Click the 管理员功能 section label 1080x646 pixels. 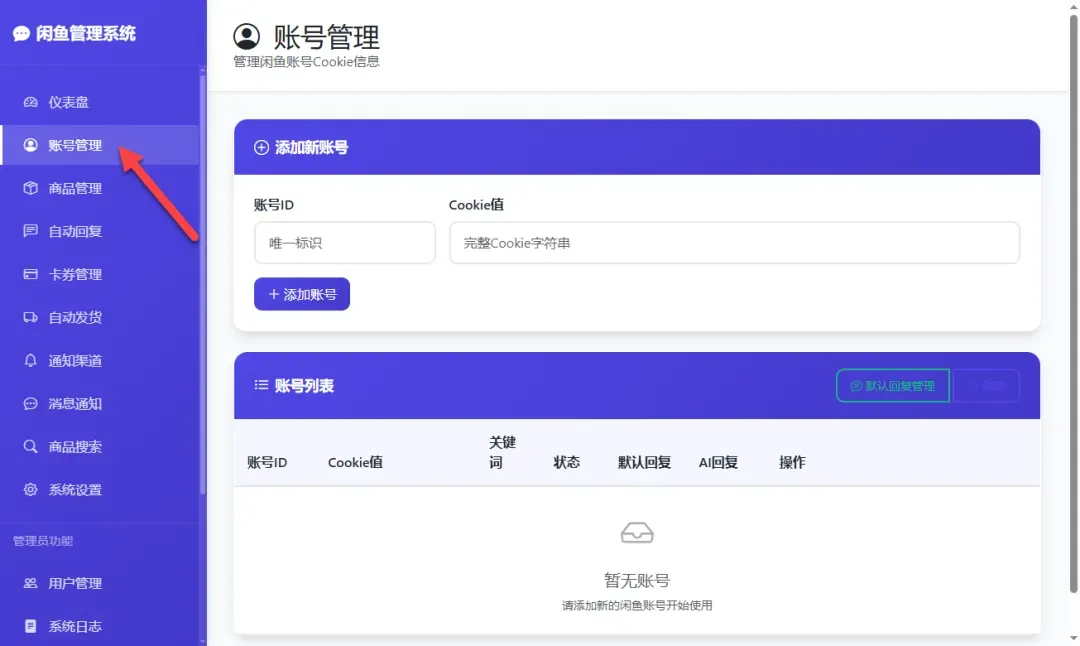click(x=43, y=541)
